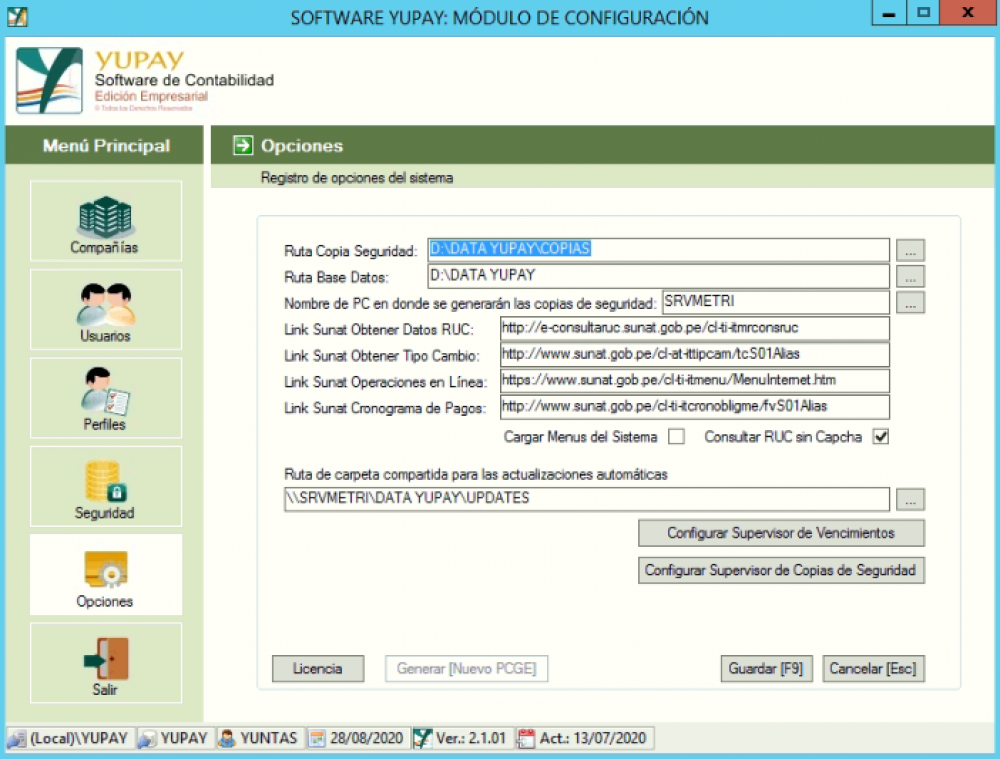1000x759 pixels.
Task: Open the Seguridad section icon
Action: pos(106,482)
